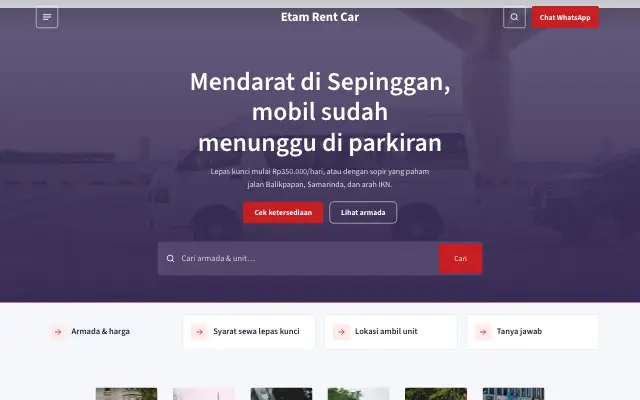
Task: Open the Tanya jawab card
Action: tap(533, 331)
